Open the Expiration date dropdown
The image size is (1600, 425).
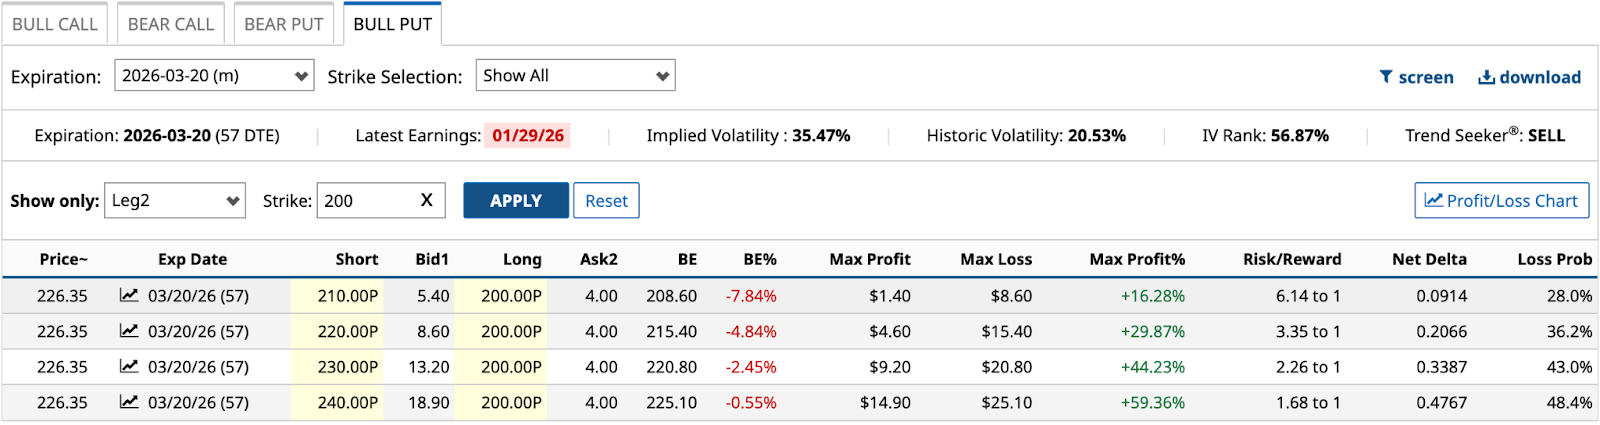click(x=214, y=76)
